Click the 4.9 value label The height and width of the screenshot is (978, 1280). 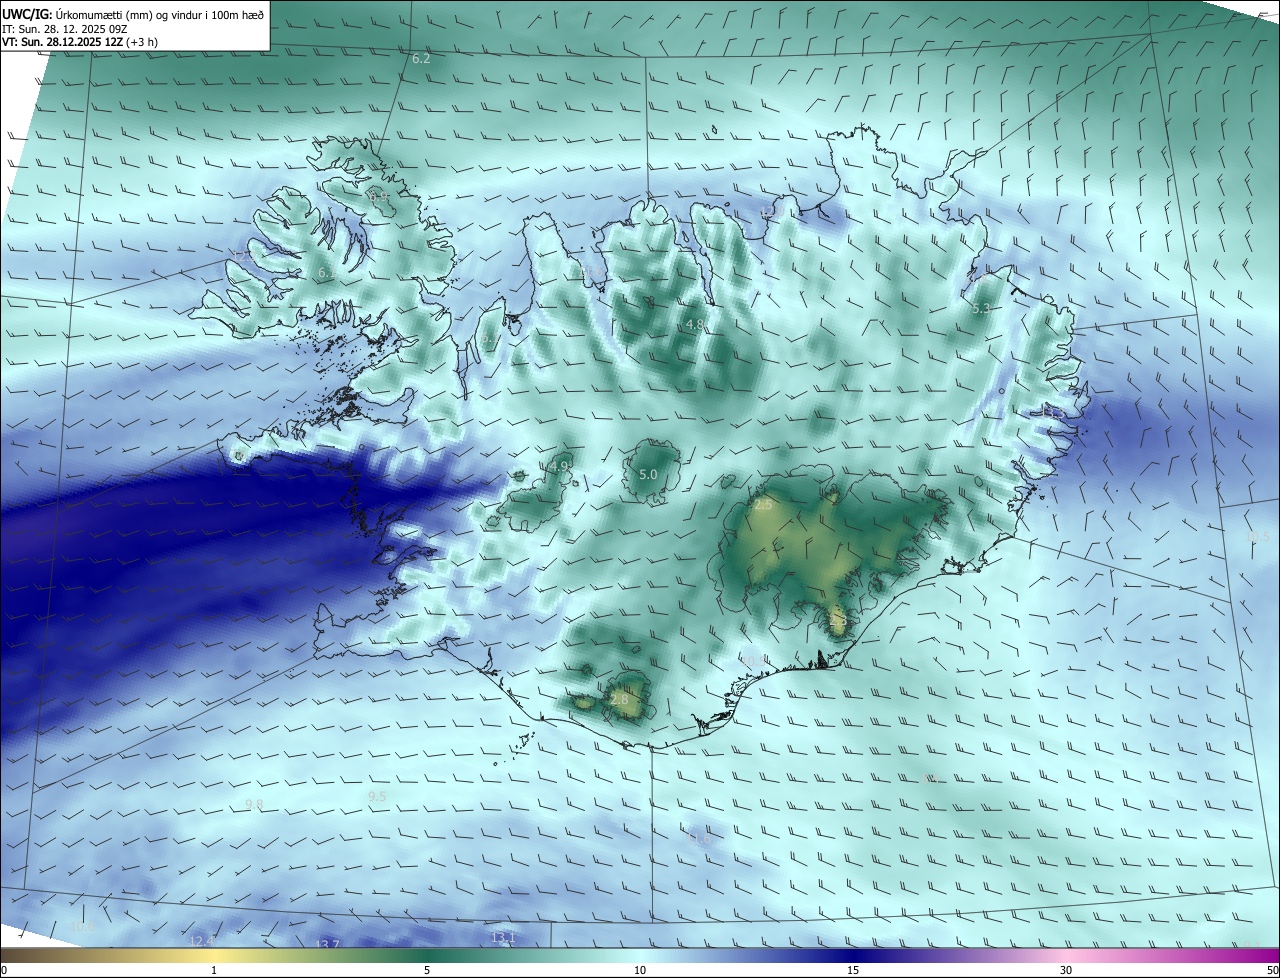click(x=560, y=466)
